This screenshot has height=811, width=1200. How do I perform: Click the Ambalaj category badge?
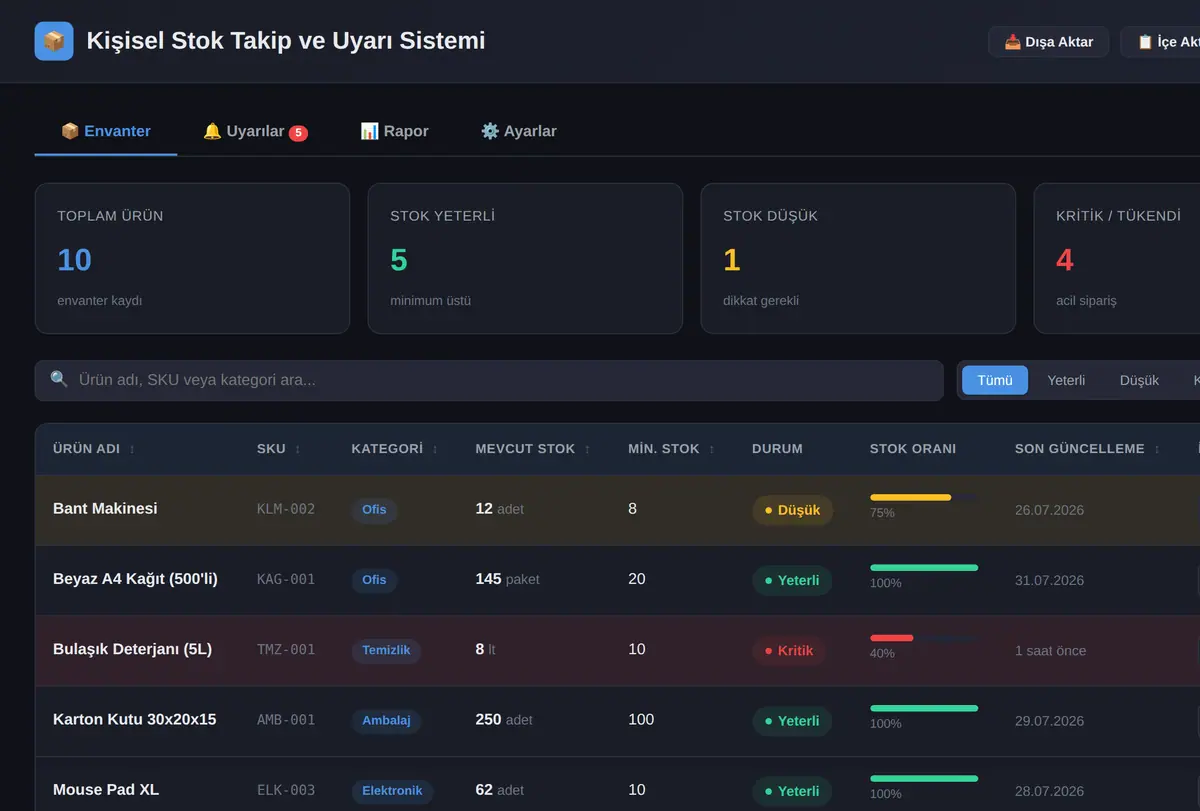(386, 720)
